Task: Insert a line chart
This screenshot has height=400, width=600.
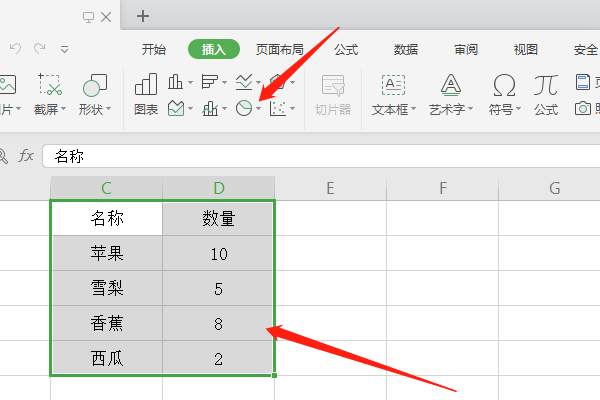Action: coord(244,82)
